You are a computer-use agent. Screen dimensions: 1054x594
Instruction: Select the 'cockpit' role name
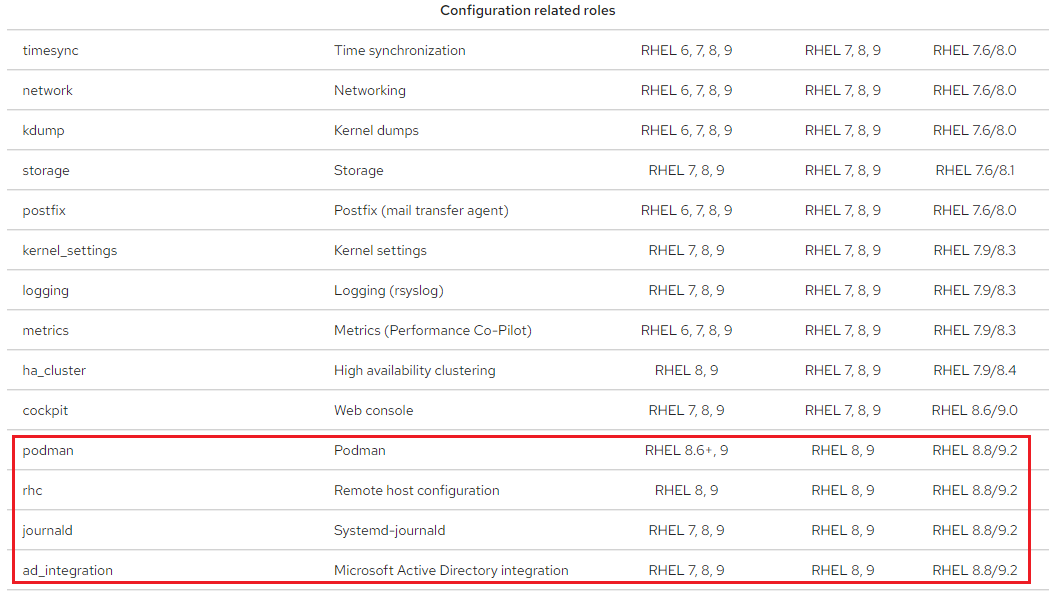45,410
